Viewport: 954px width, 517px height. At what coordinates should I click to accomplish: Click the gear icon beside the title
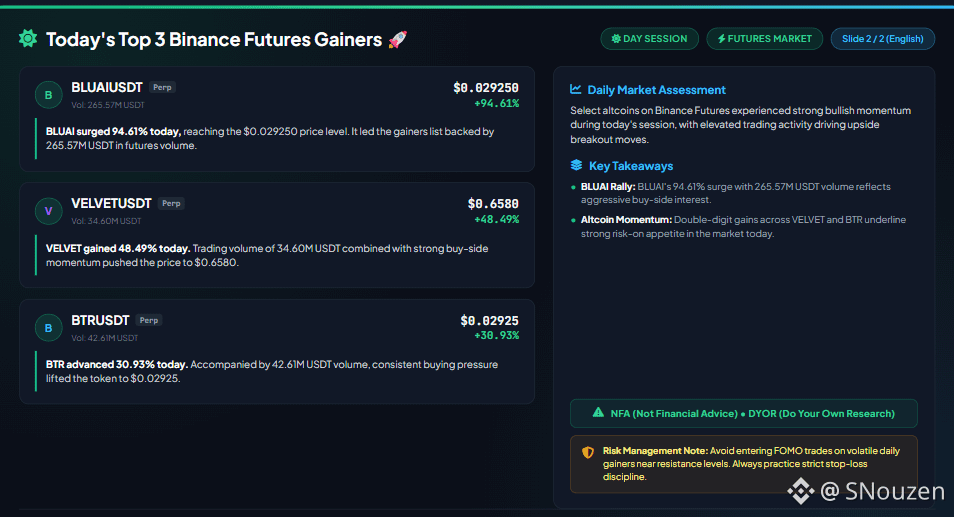27,38
